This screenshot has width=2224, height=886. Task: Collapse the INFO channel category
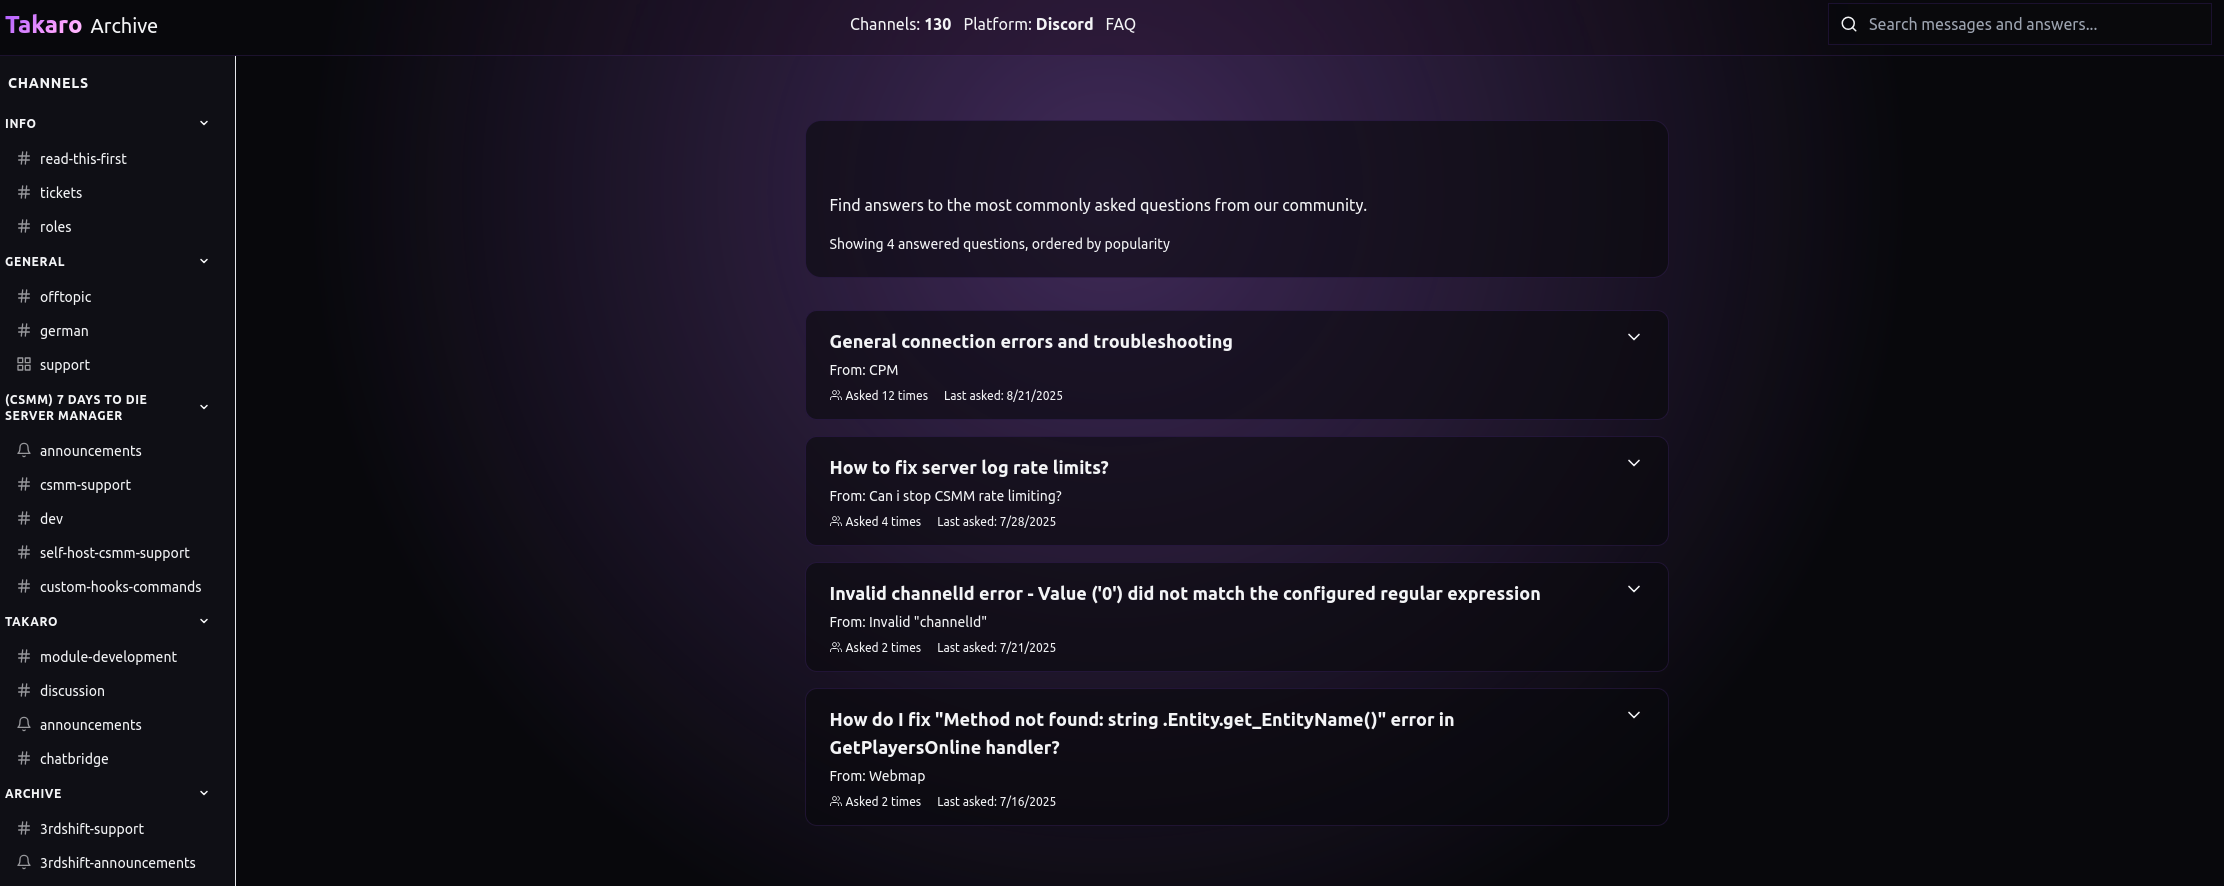204,123
